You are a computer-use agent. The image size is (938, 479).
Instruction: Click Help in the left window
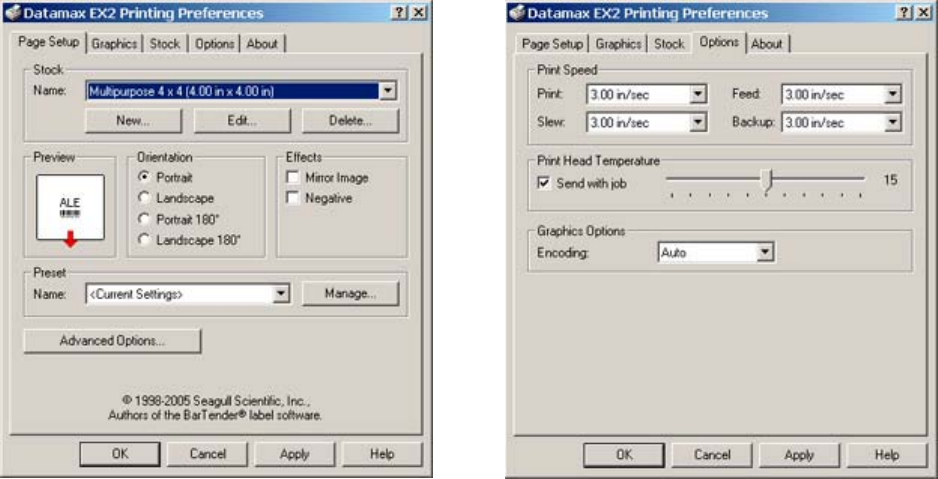(x=382, y=454)
